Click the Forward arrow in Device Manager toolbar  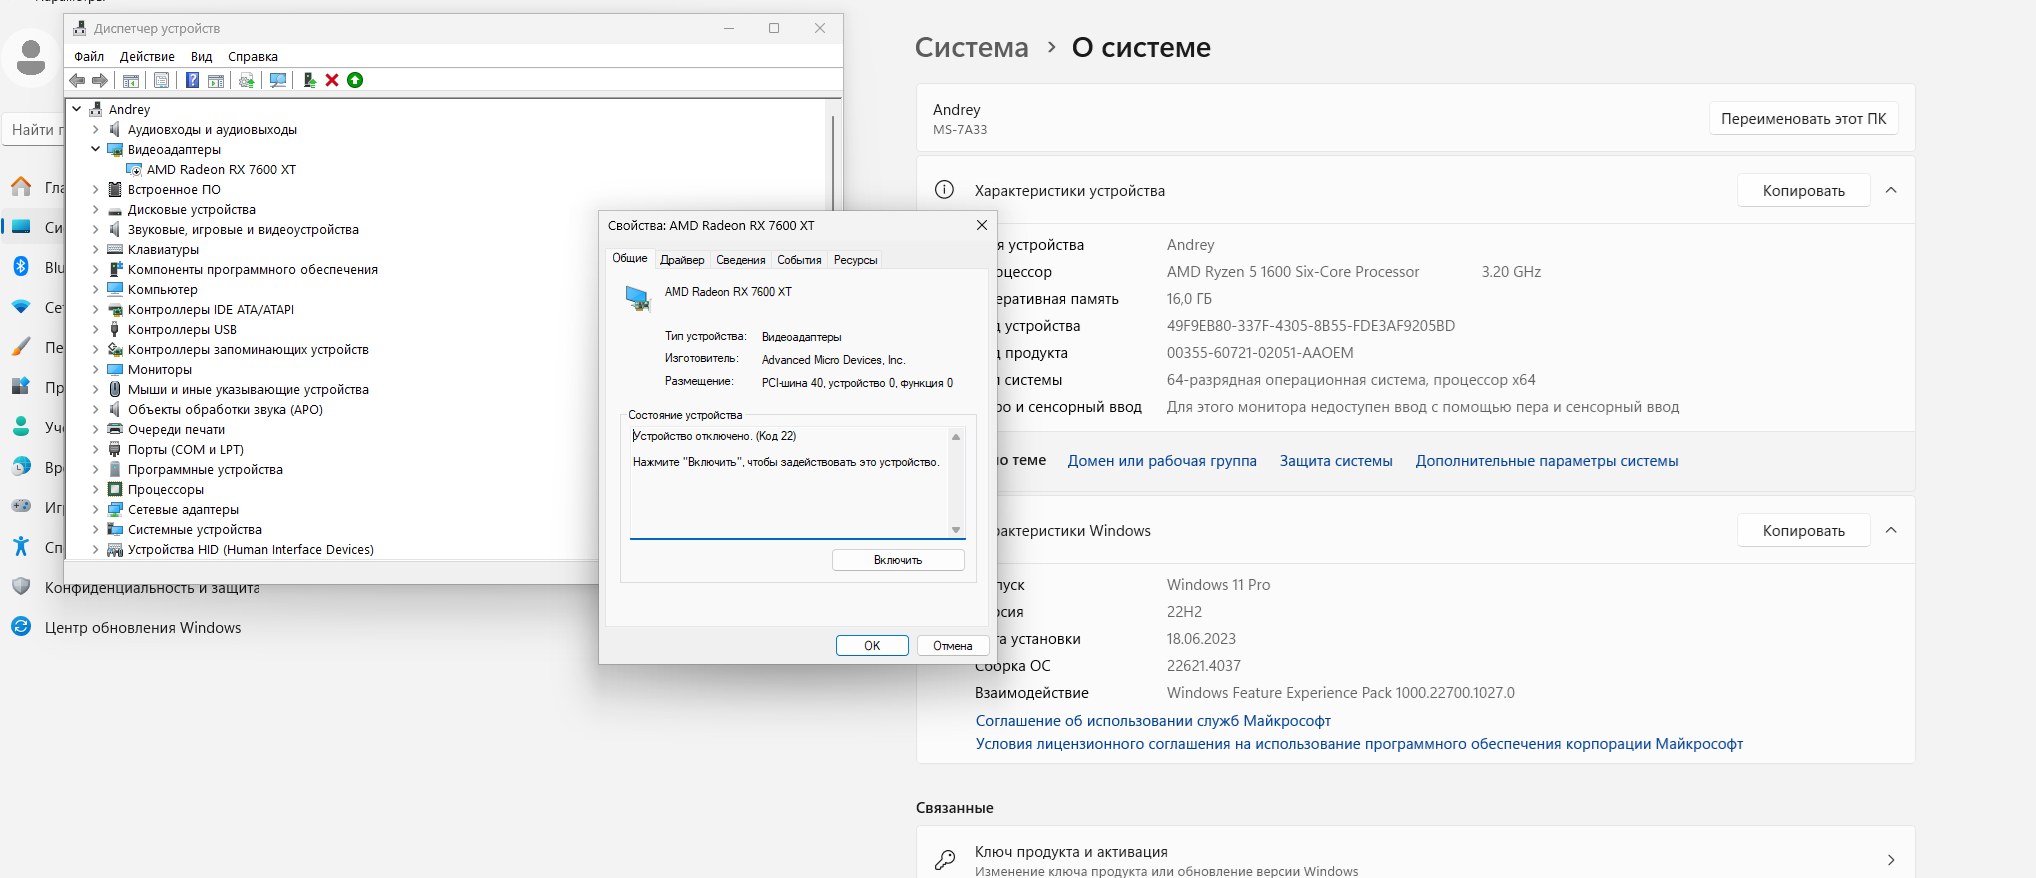coord(100,80)
